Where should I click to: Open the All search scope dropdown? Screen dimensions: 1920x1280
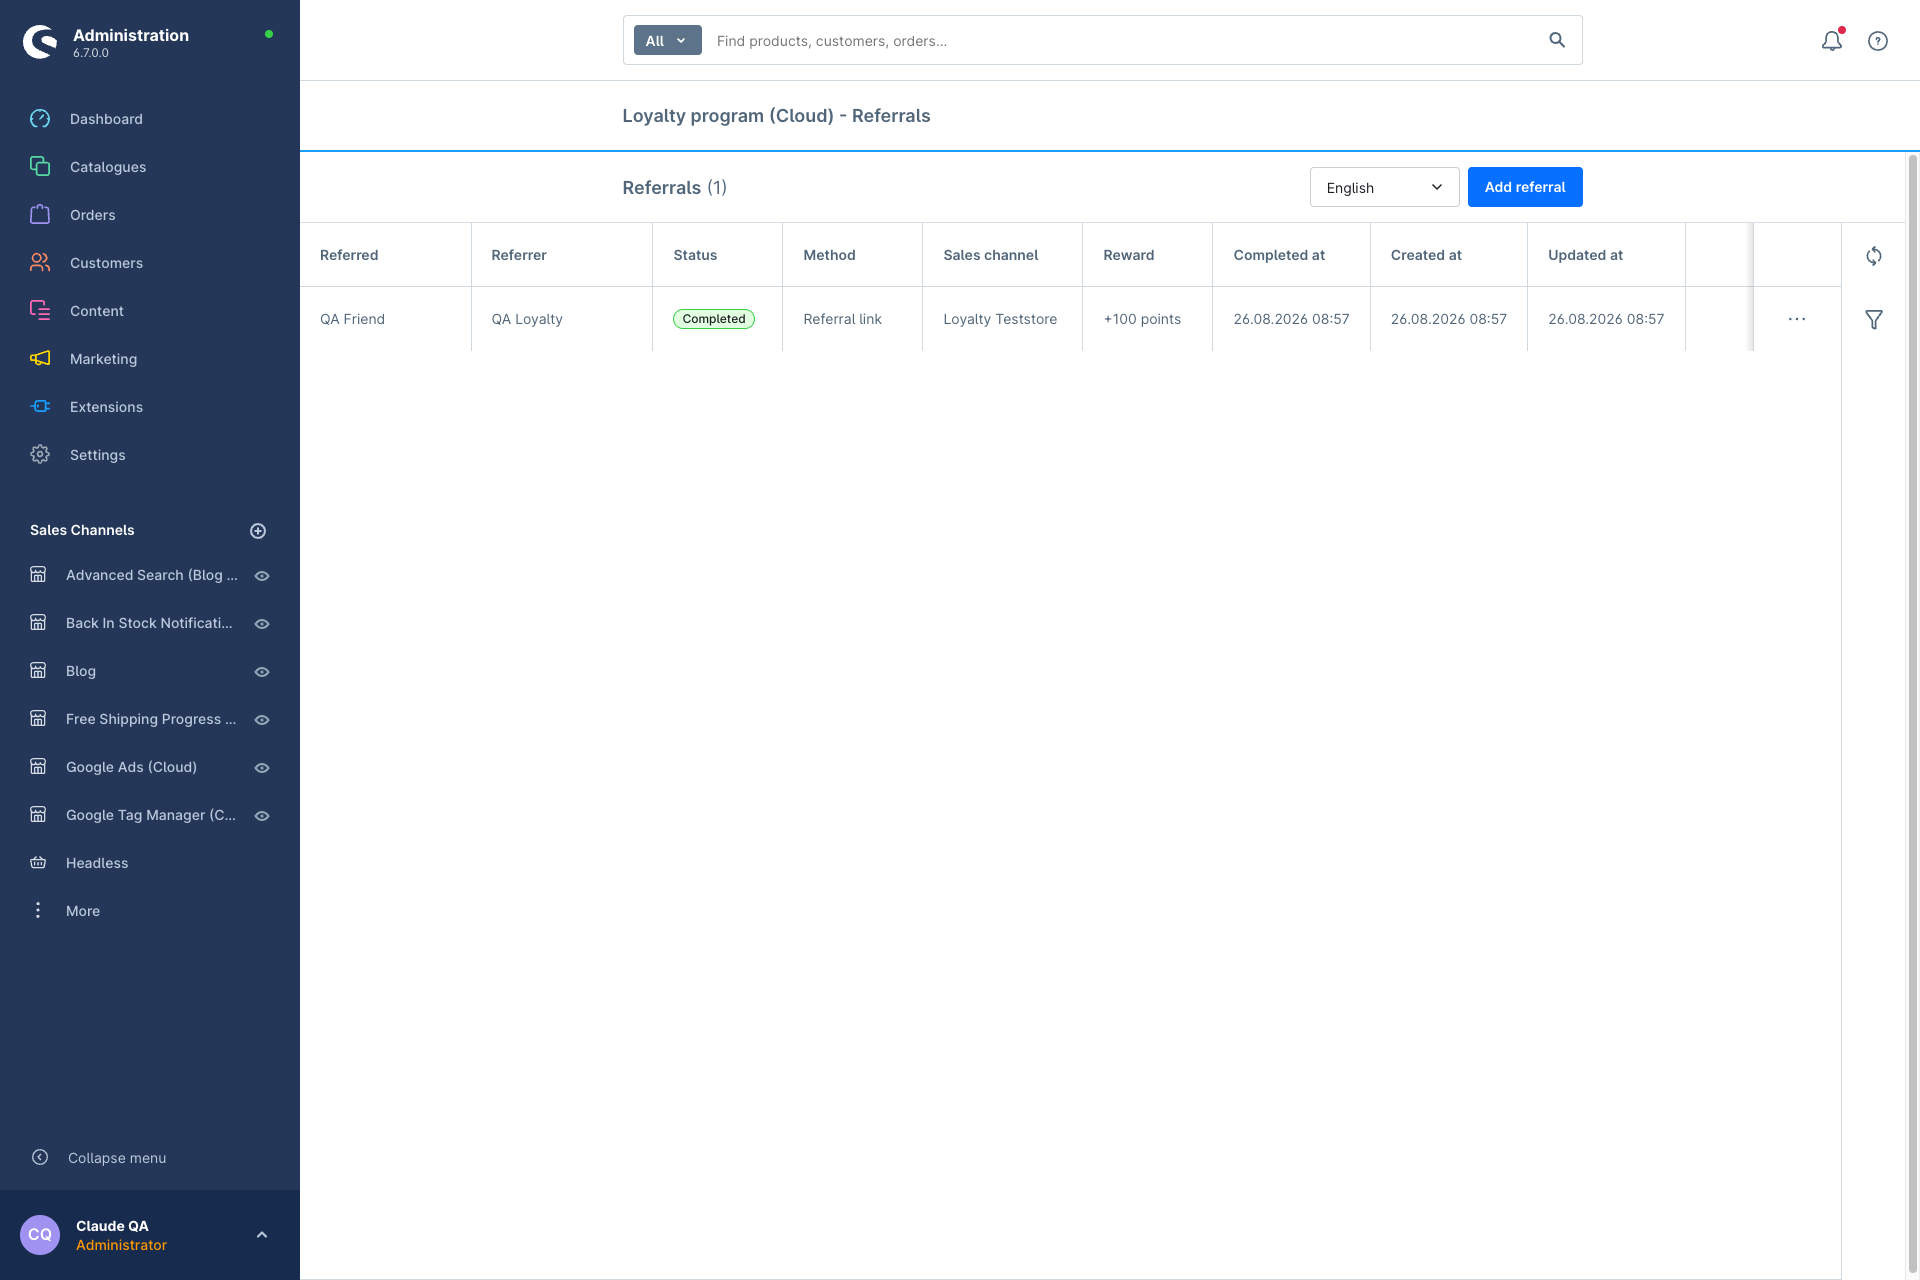(x=667, y=41)
